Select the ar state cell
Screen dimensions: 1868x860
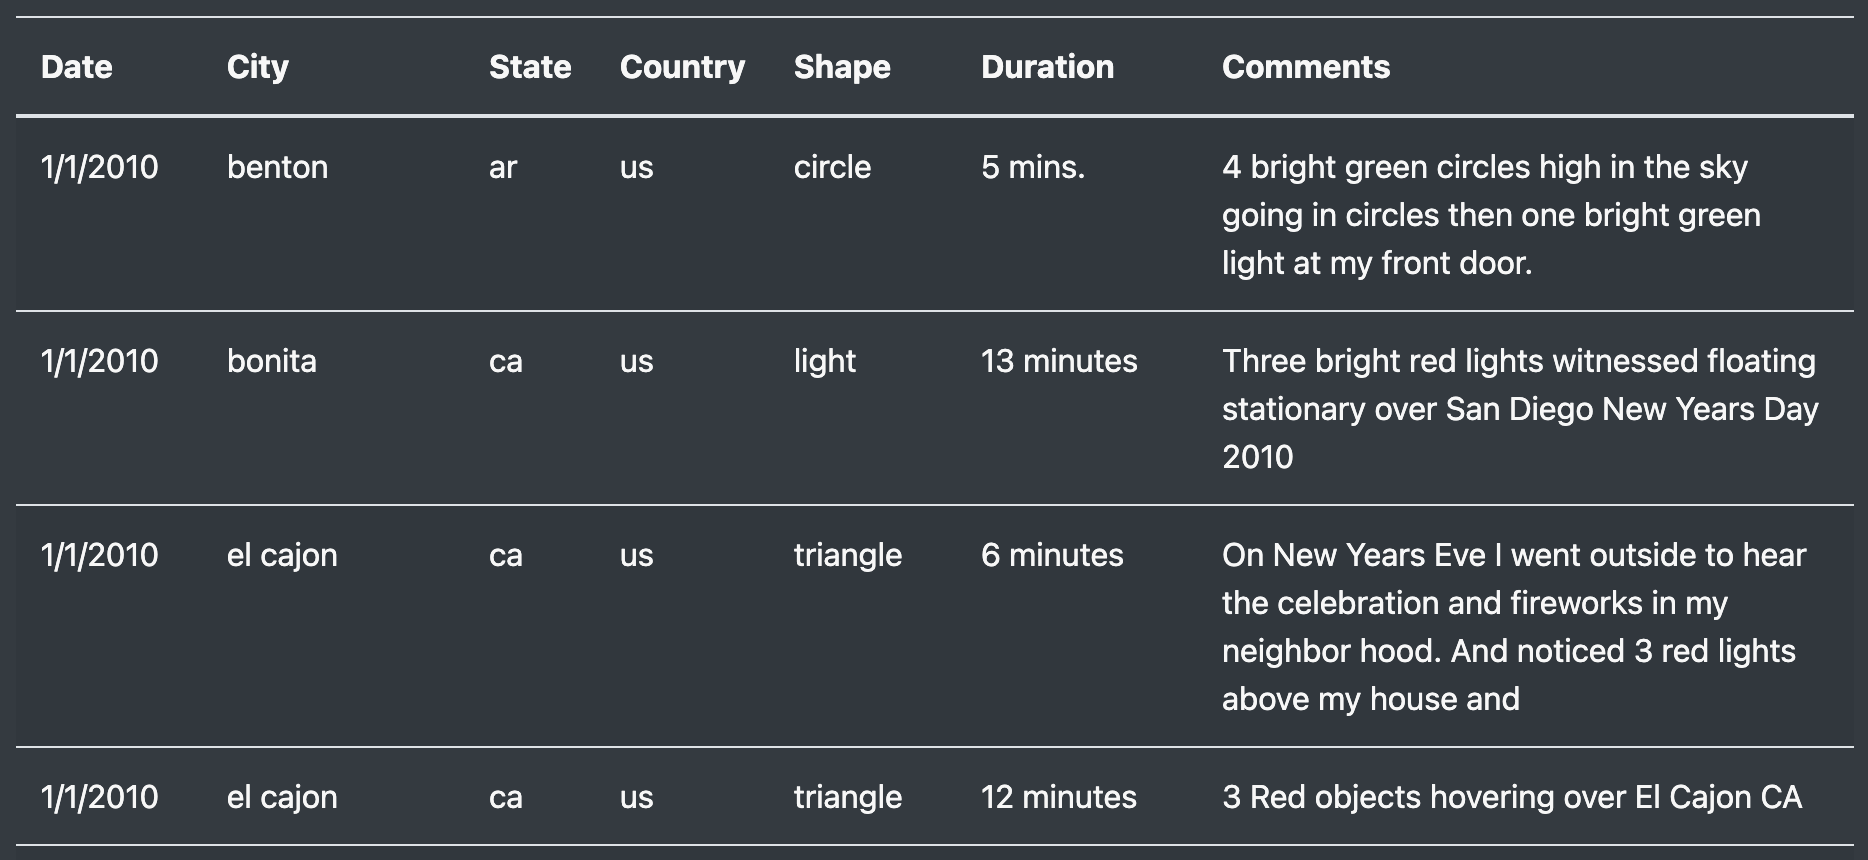[x=503, y=167]
